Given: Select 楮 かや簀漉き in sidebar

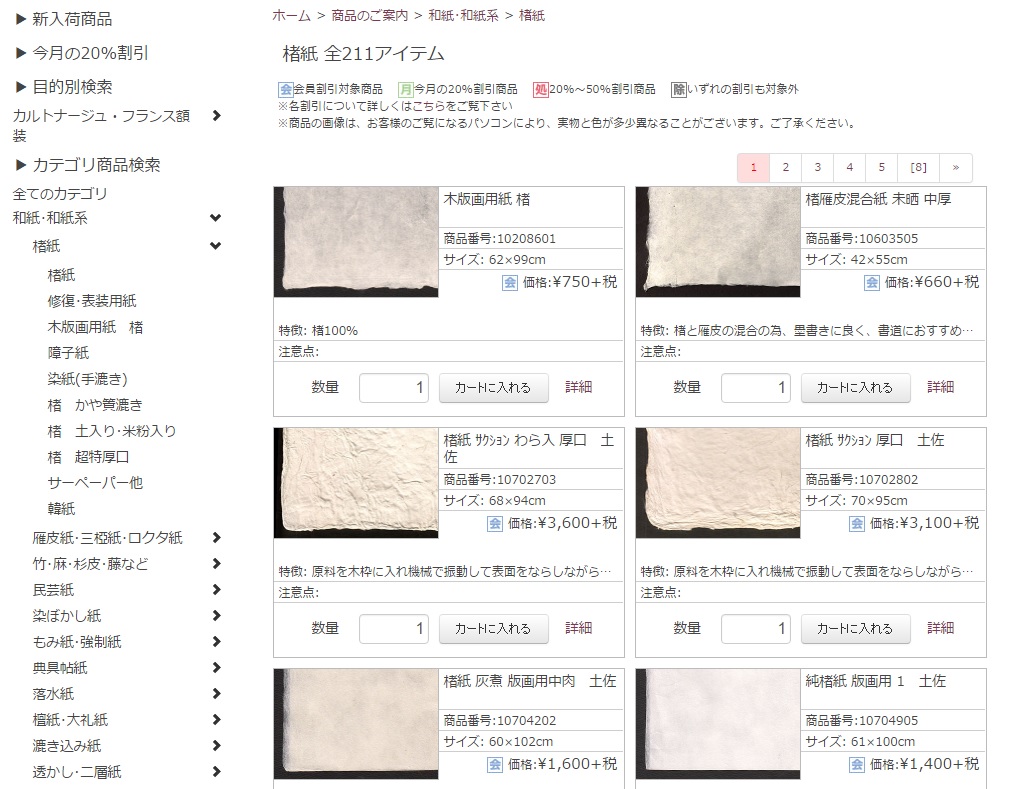Looking at the screenshot, I should pyautogui.click(x=95, y=405).
